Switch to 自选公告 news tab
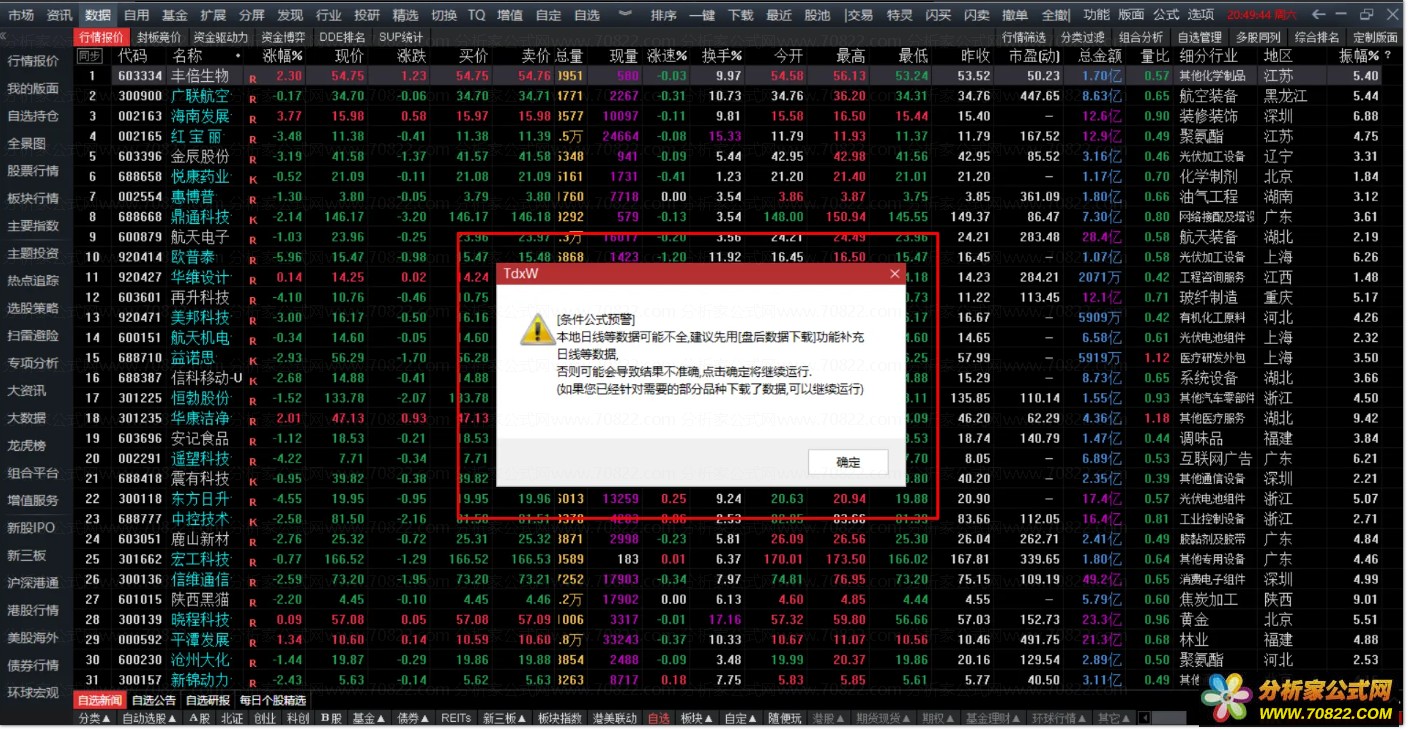This screenshot has height=730, width=1409. coord(154,700)
